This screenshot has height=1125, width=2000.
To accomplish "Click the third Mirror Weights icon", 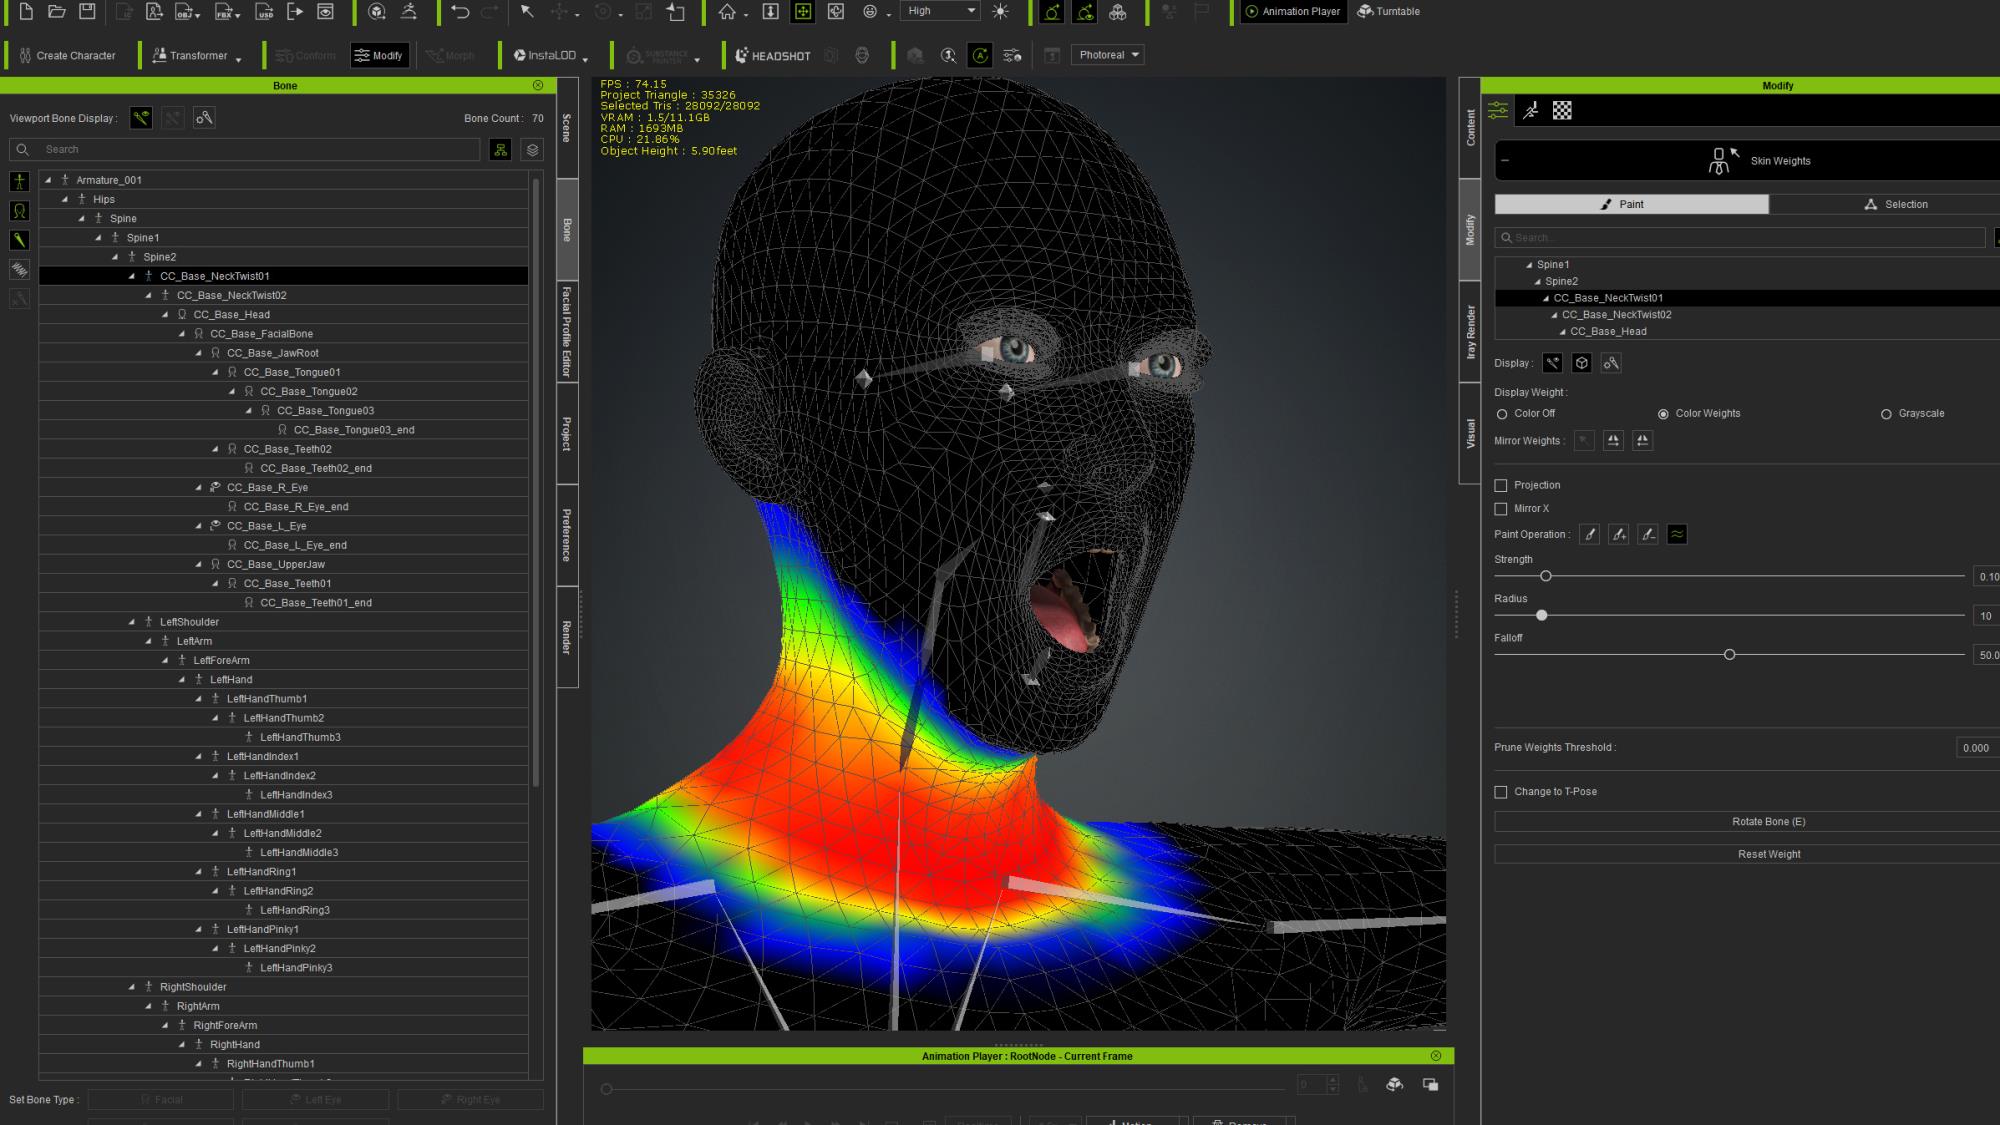I will tap(1642, 441).
